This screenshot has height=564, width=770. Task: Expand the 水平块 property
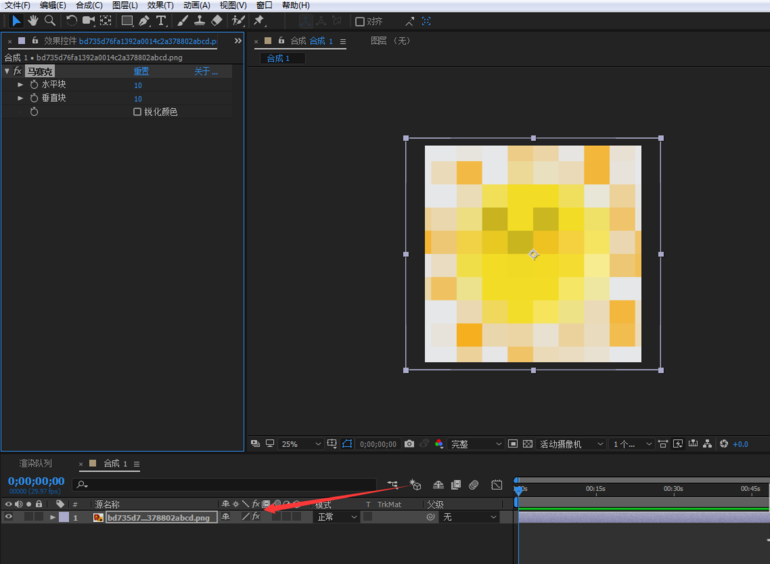pos(20,85)
